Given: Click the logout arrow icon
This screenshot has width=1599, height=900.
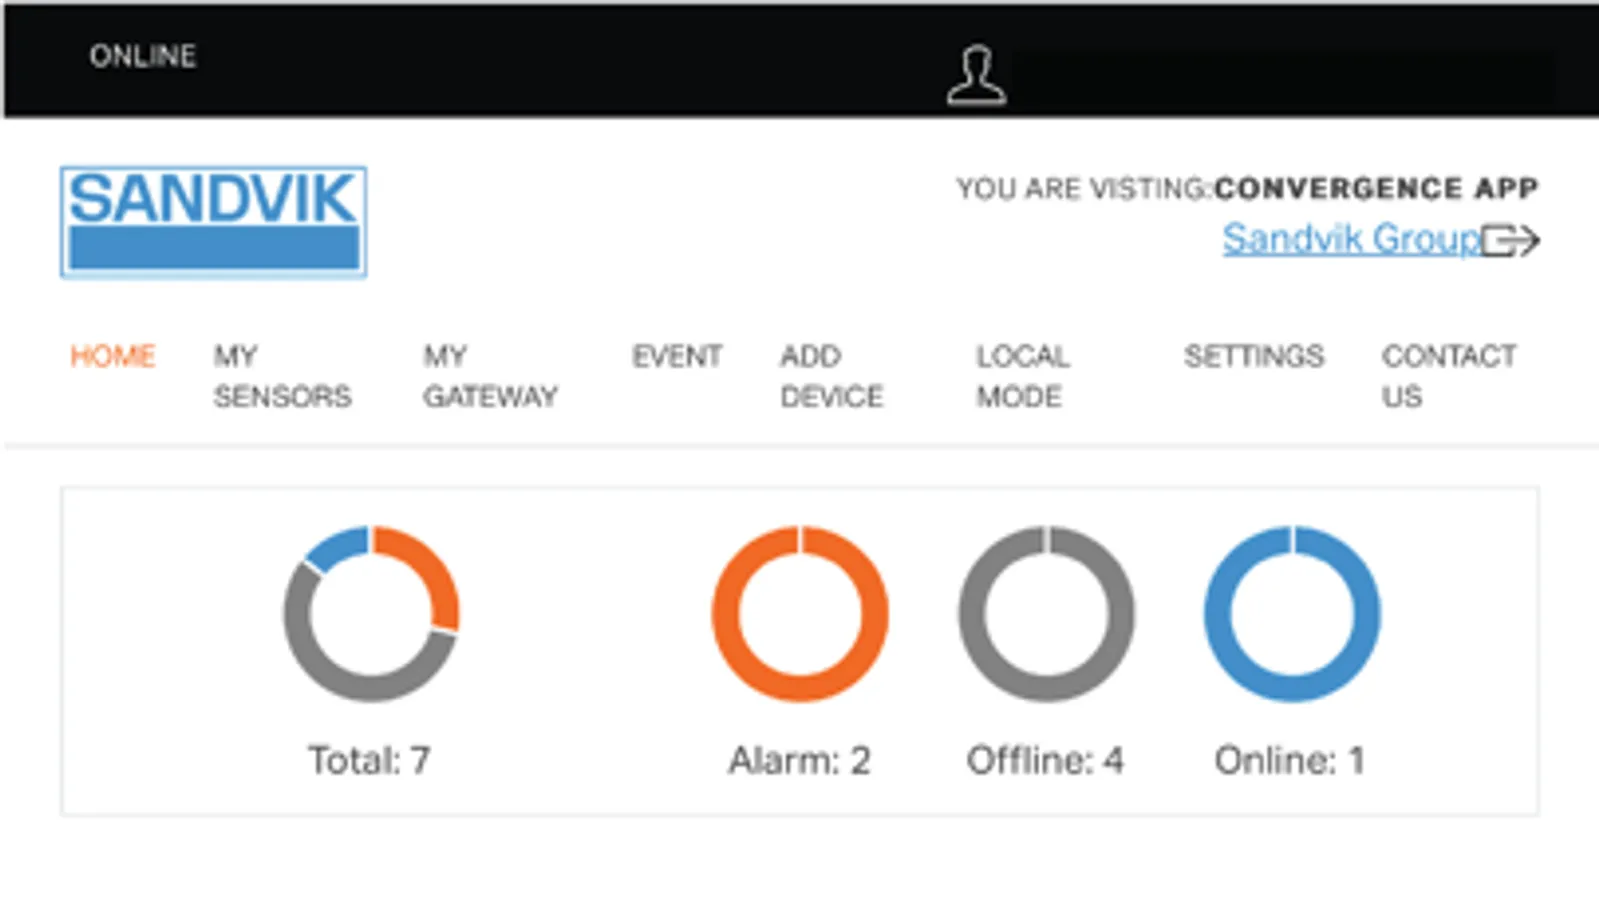Looking at the screenshot, I should 1510,241.
